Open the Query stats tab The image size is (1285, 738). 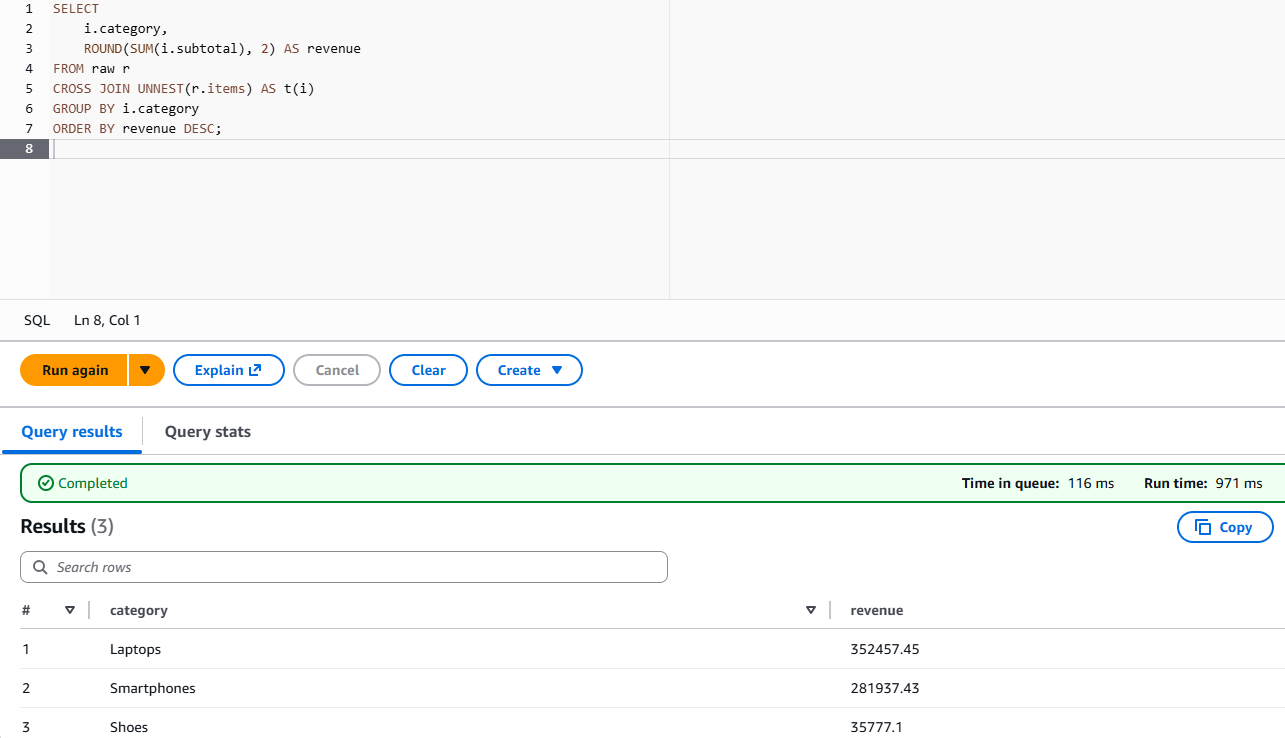pos(207,432)
